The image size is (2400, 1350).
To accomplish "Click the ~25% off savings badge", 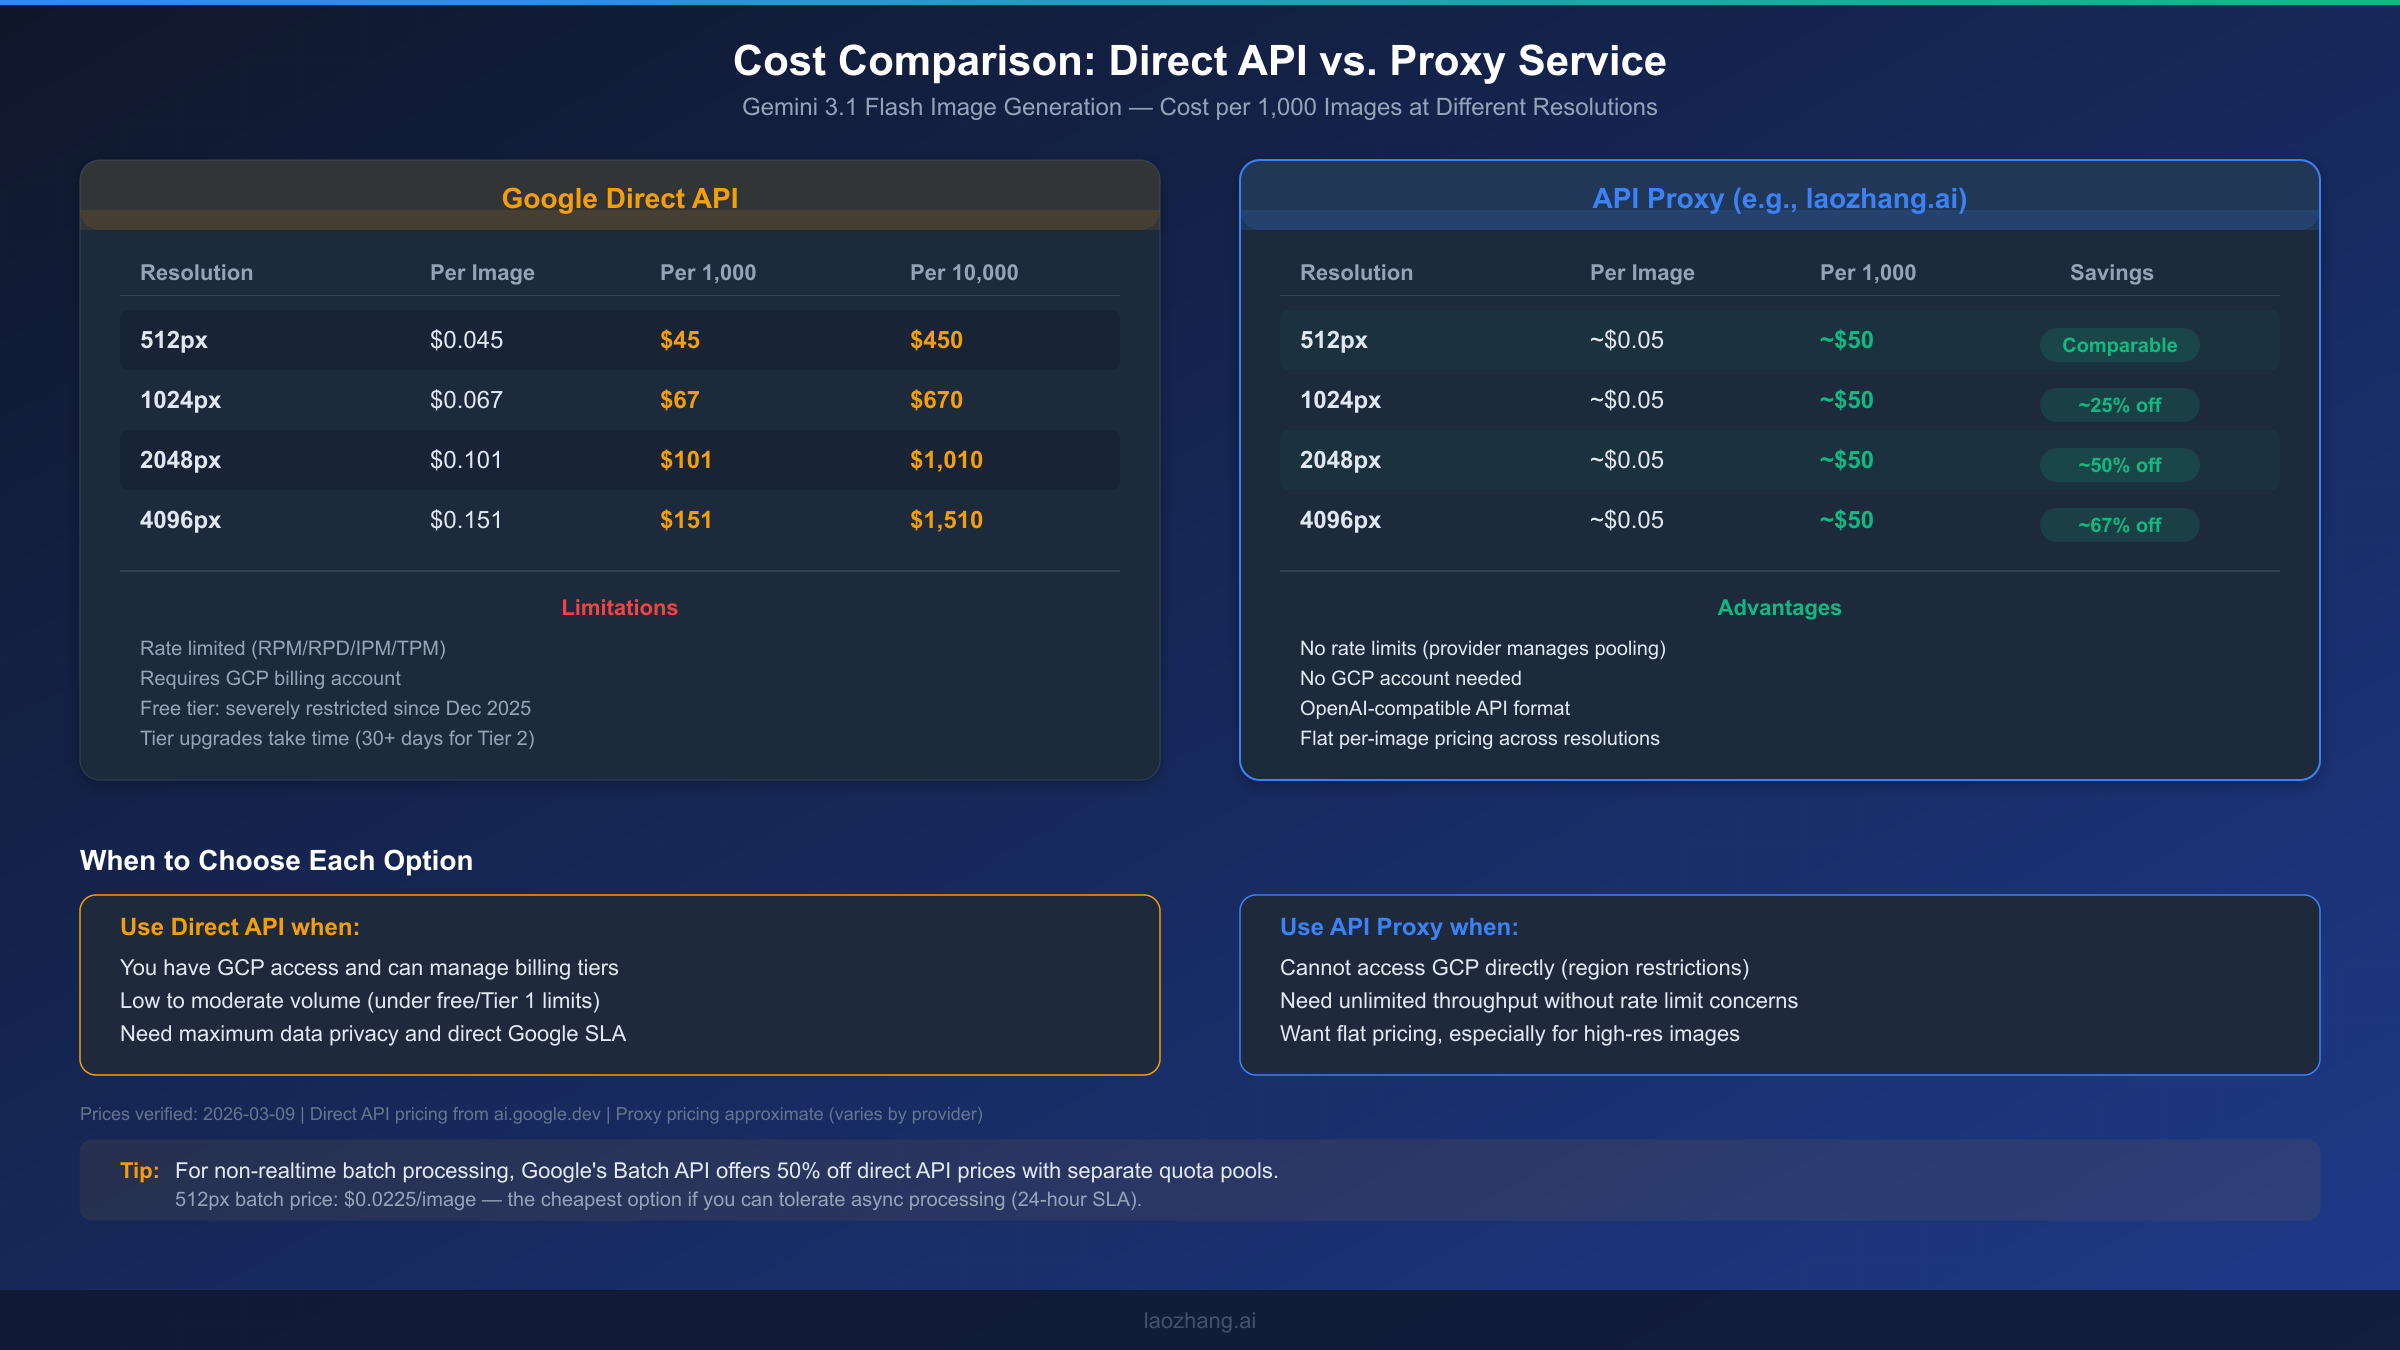I will 2118,405.
